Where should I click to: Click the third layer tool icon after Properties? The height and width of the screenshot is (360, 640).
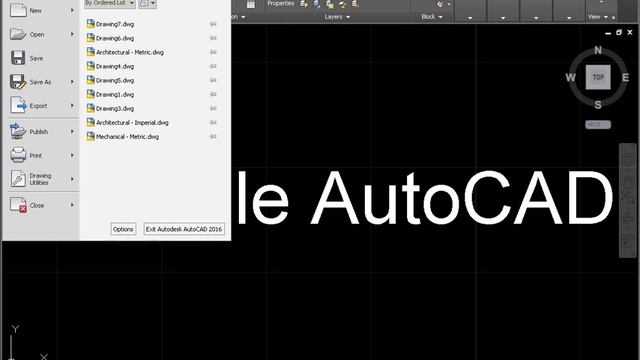pyautogui.click(x=330, y=4)
